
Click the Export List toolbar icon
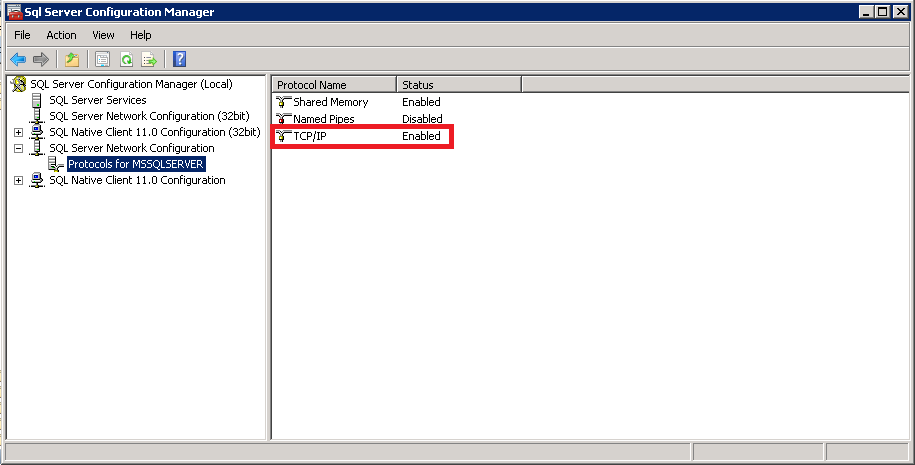point(149,59)
